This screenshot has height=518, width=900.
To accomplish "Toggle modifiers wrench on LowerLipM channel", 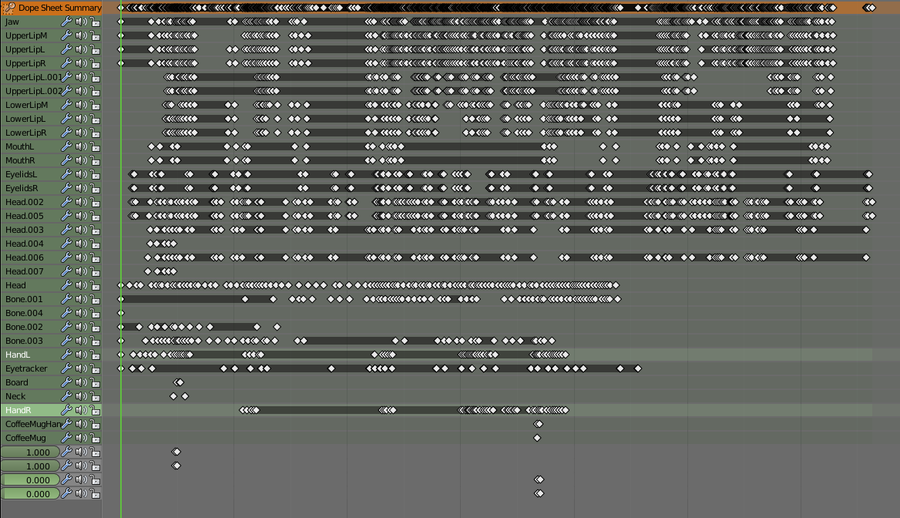I will click(67, 105).
